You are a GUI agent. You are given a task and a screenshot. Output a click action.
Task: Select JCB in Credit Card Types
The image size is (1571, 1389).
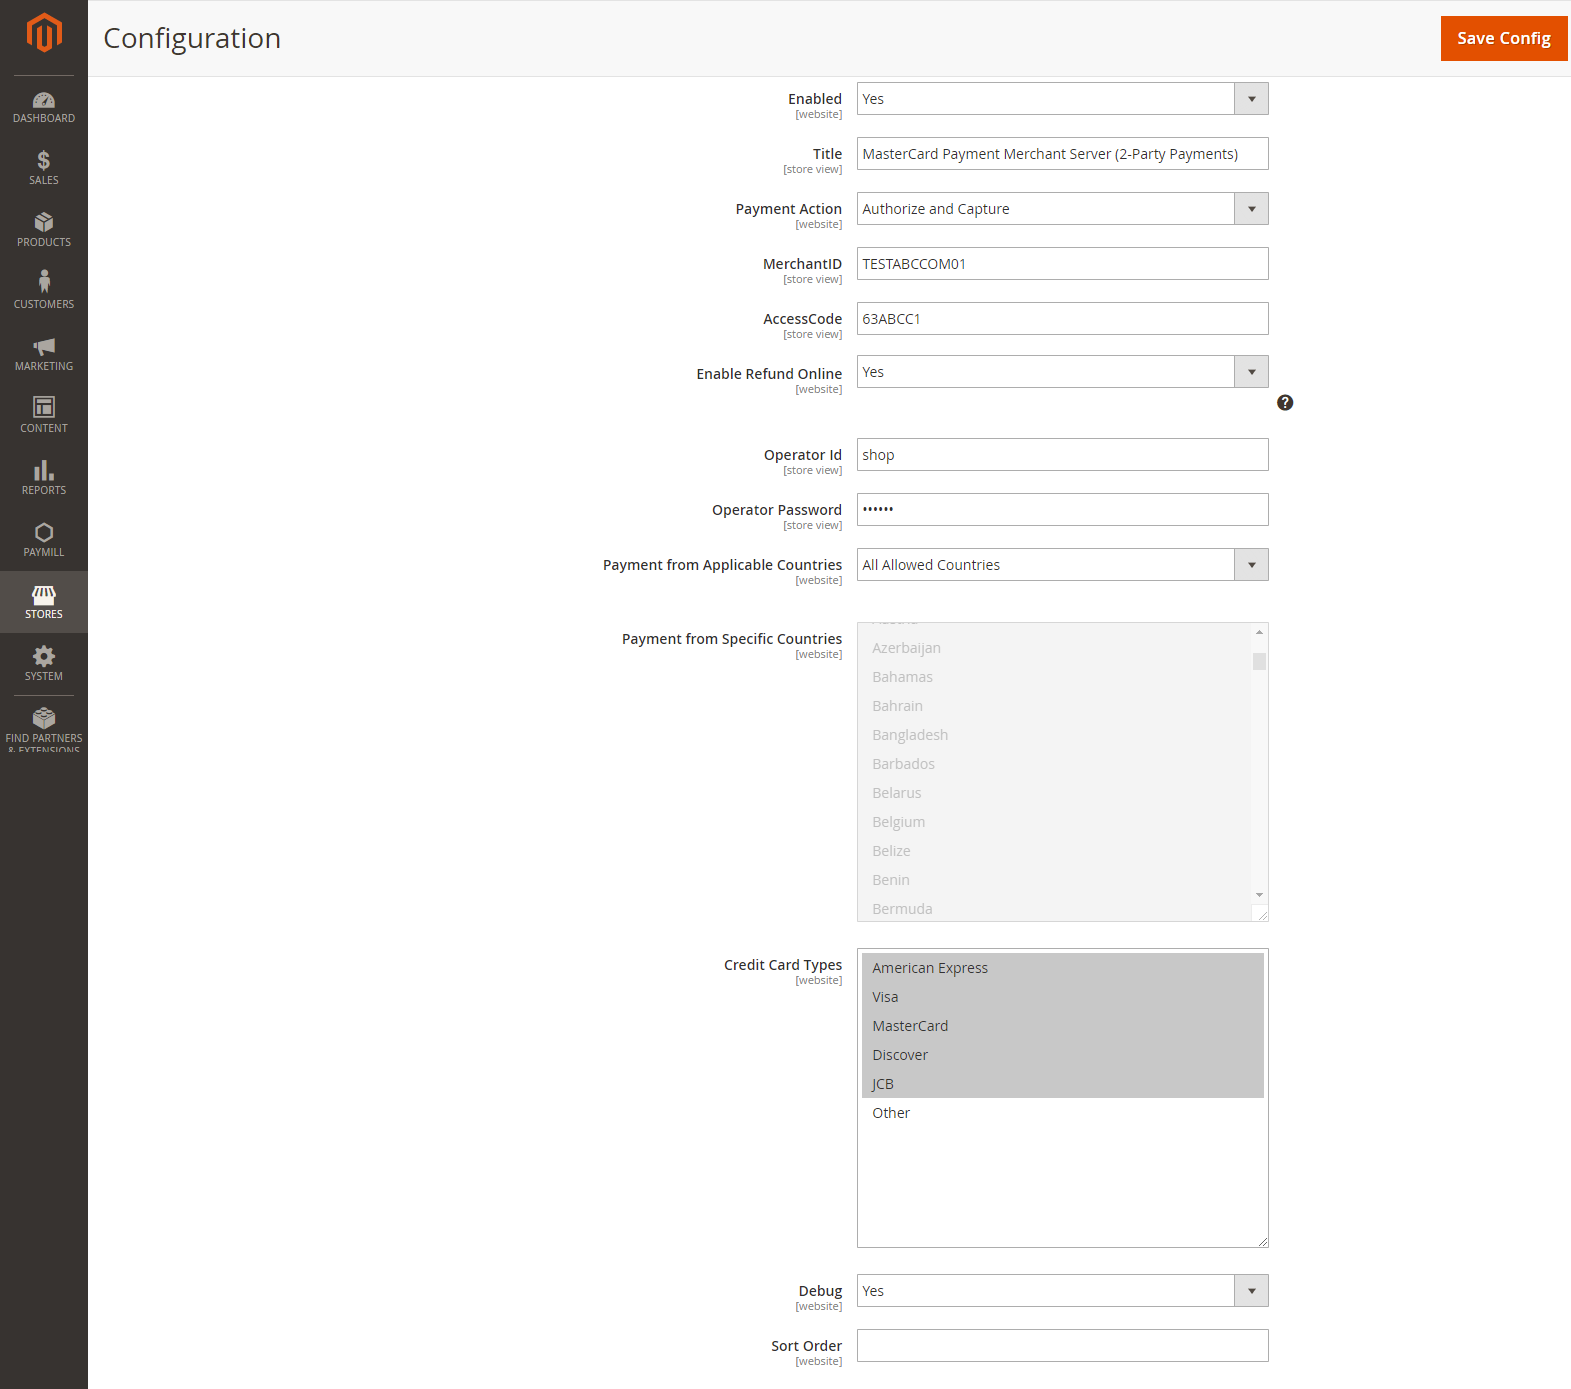1063,1084
